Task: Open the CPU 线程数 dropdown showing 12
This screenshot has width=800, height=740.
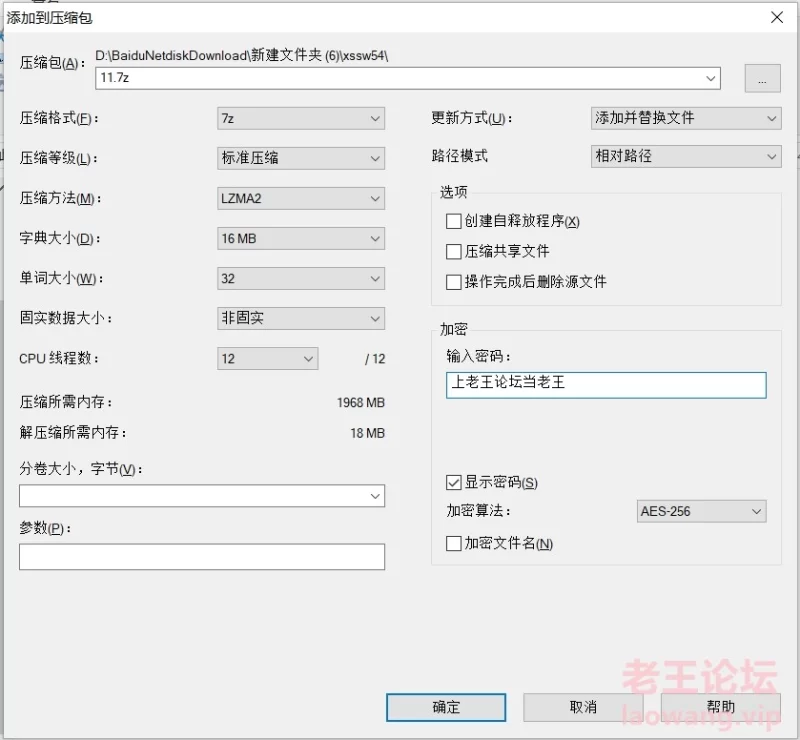Action: click(x=267, y=359)
